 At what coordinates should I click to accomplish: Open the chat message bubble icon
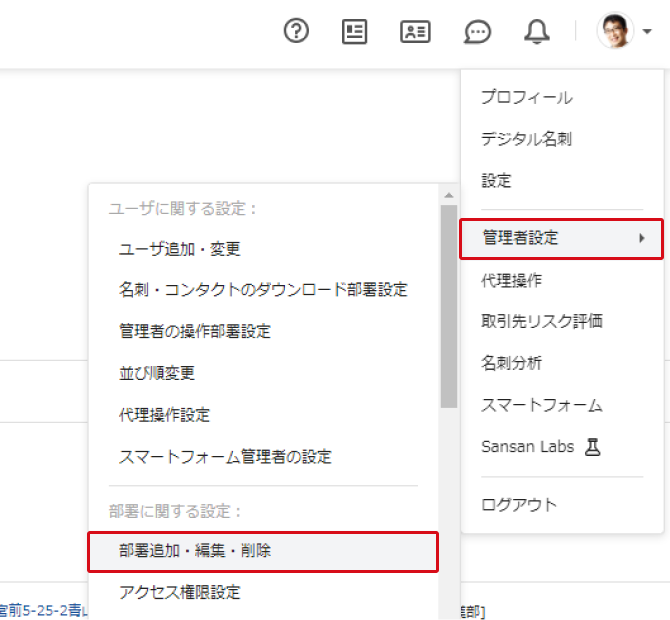tap(478, 32)
